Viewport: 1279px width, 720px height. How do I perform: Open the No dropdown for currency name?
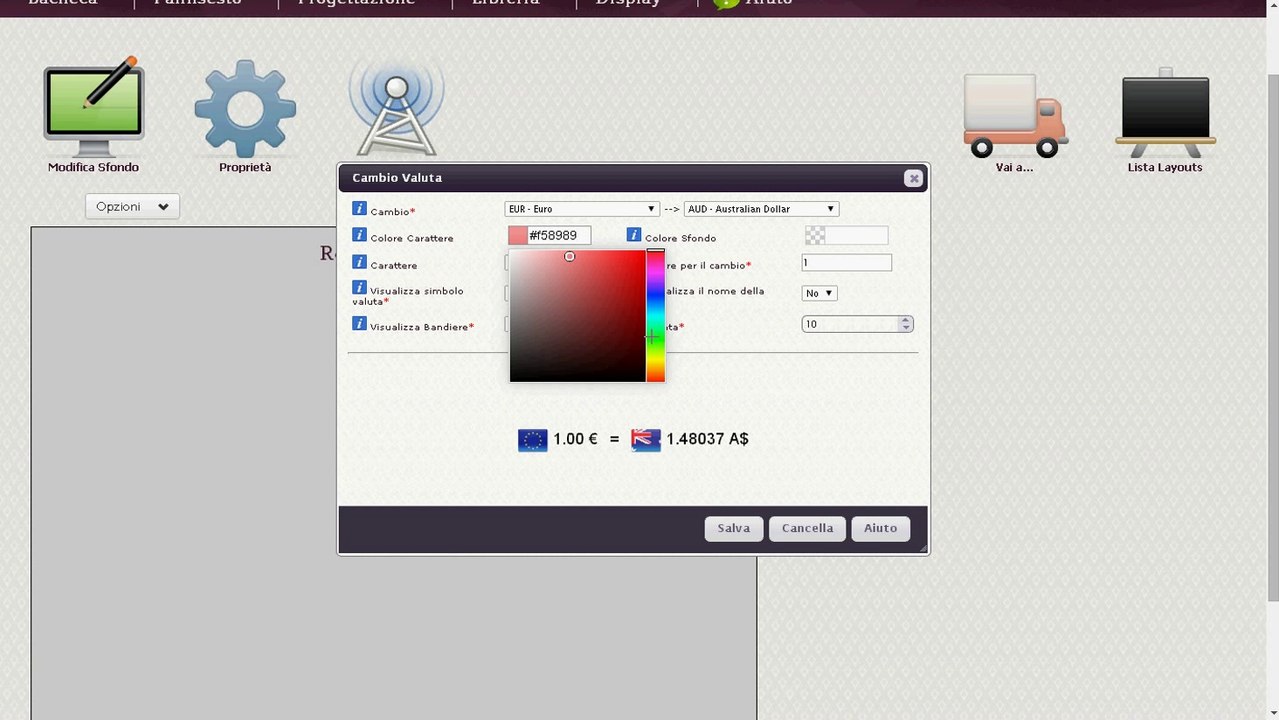coord(819,293)
